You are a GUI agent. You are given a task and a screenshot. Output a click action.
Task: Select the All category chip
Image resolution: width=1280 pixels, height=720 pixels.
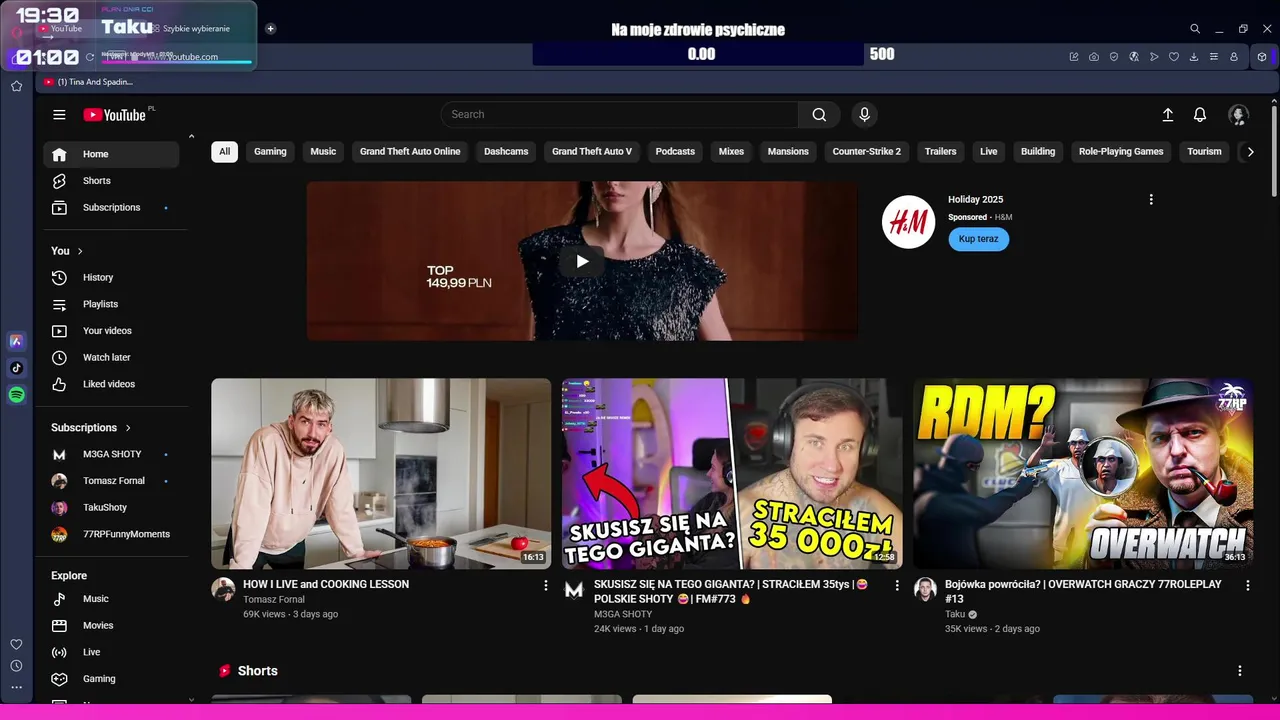pos(225,152)
